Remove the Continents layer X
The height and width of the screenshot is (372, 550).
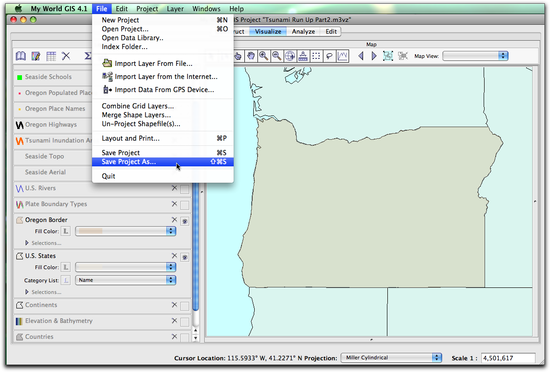(x=174, y=305)
